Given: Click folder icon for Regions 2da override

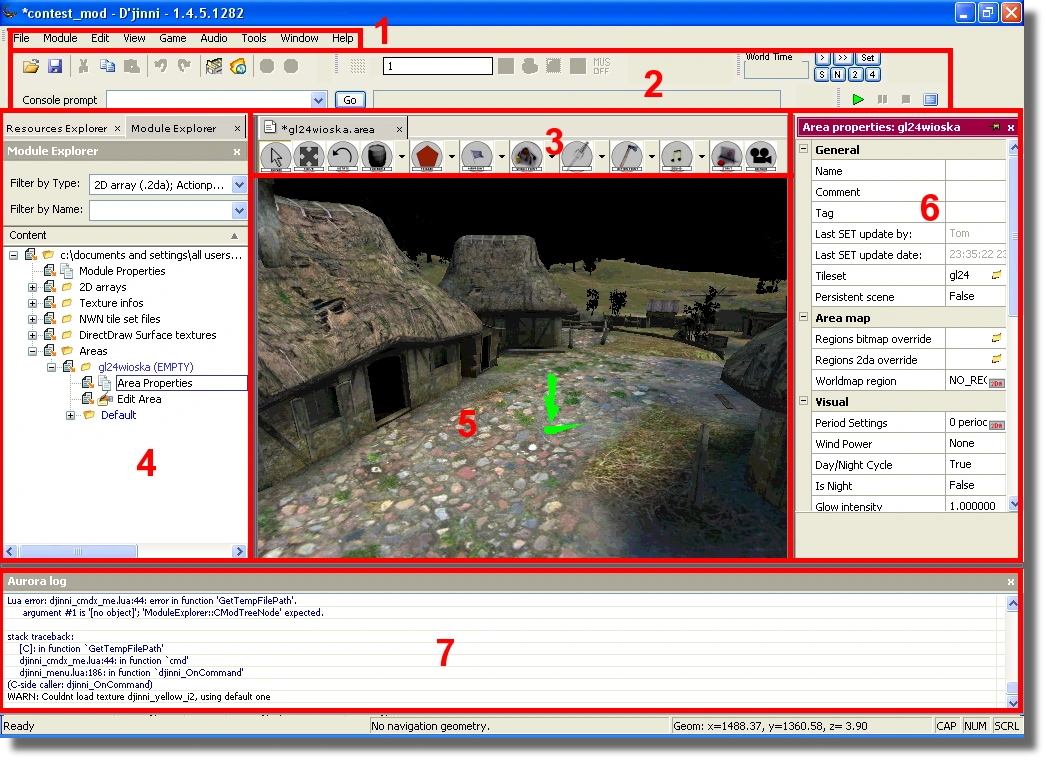Looking at the screenshot, I should 997,359.
